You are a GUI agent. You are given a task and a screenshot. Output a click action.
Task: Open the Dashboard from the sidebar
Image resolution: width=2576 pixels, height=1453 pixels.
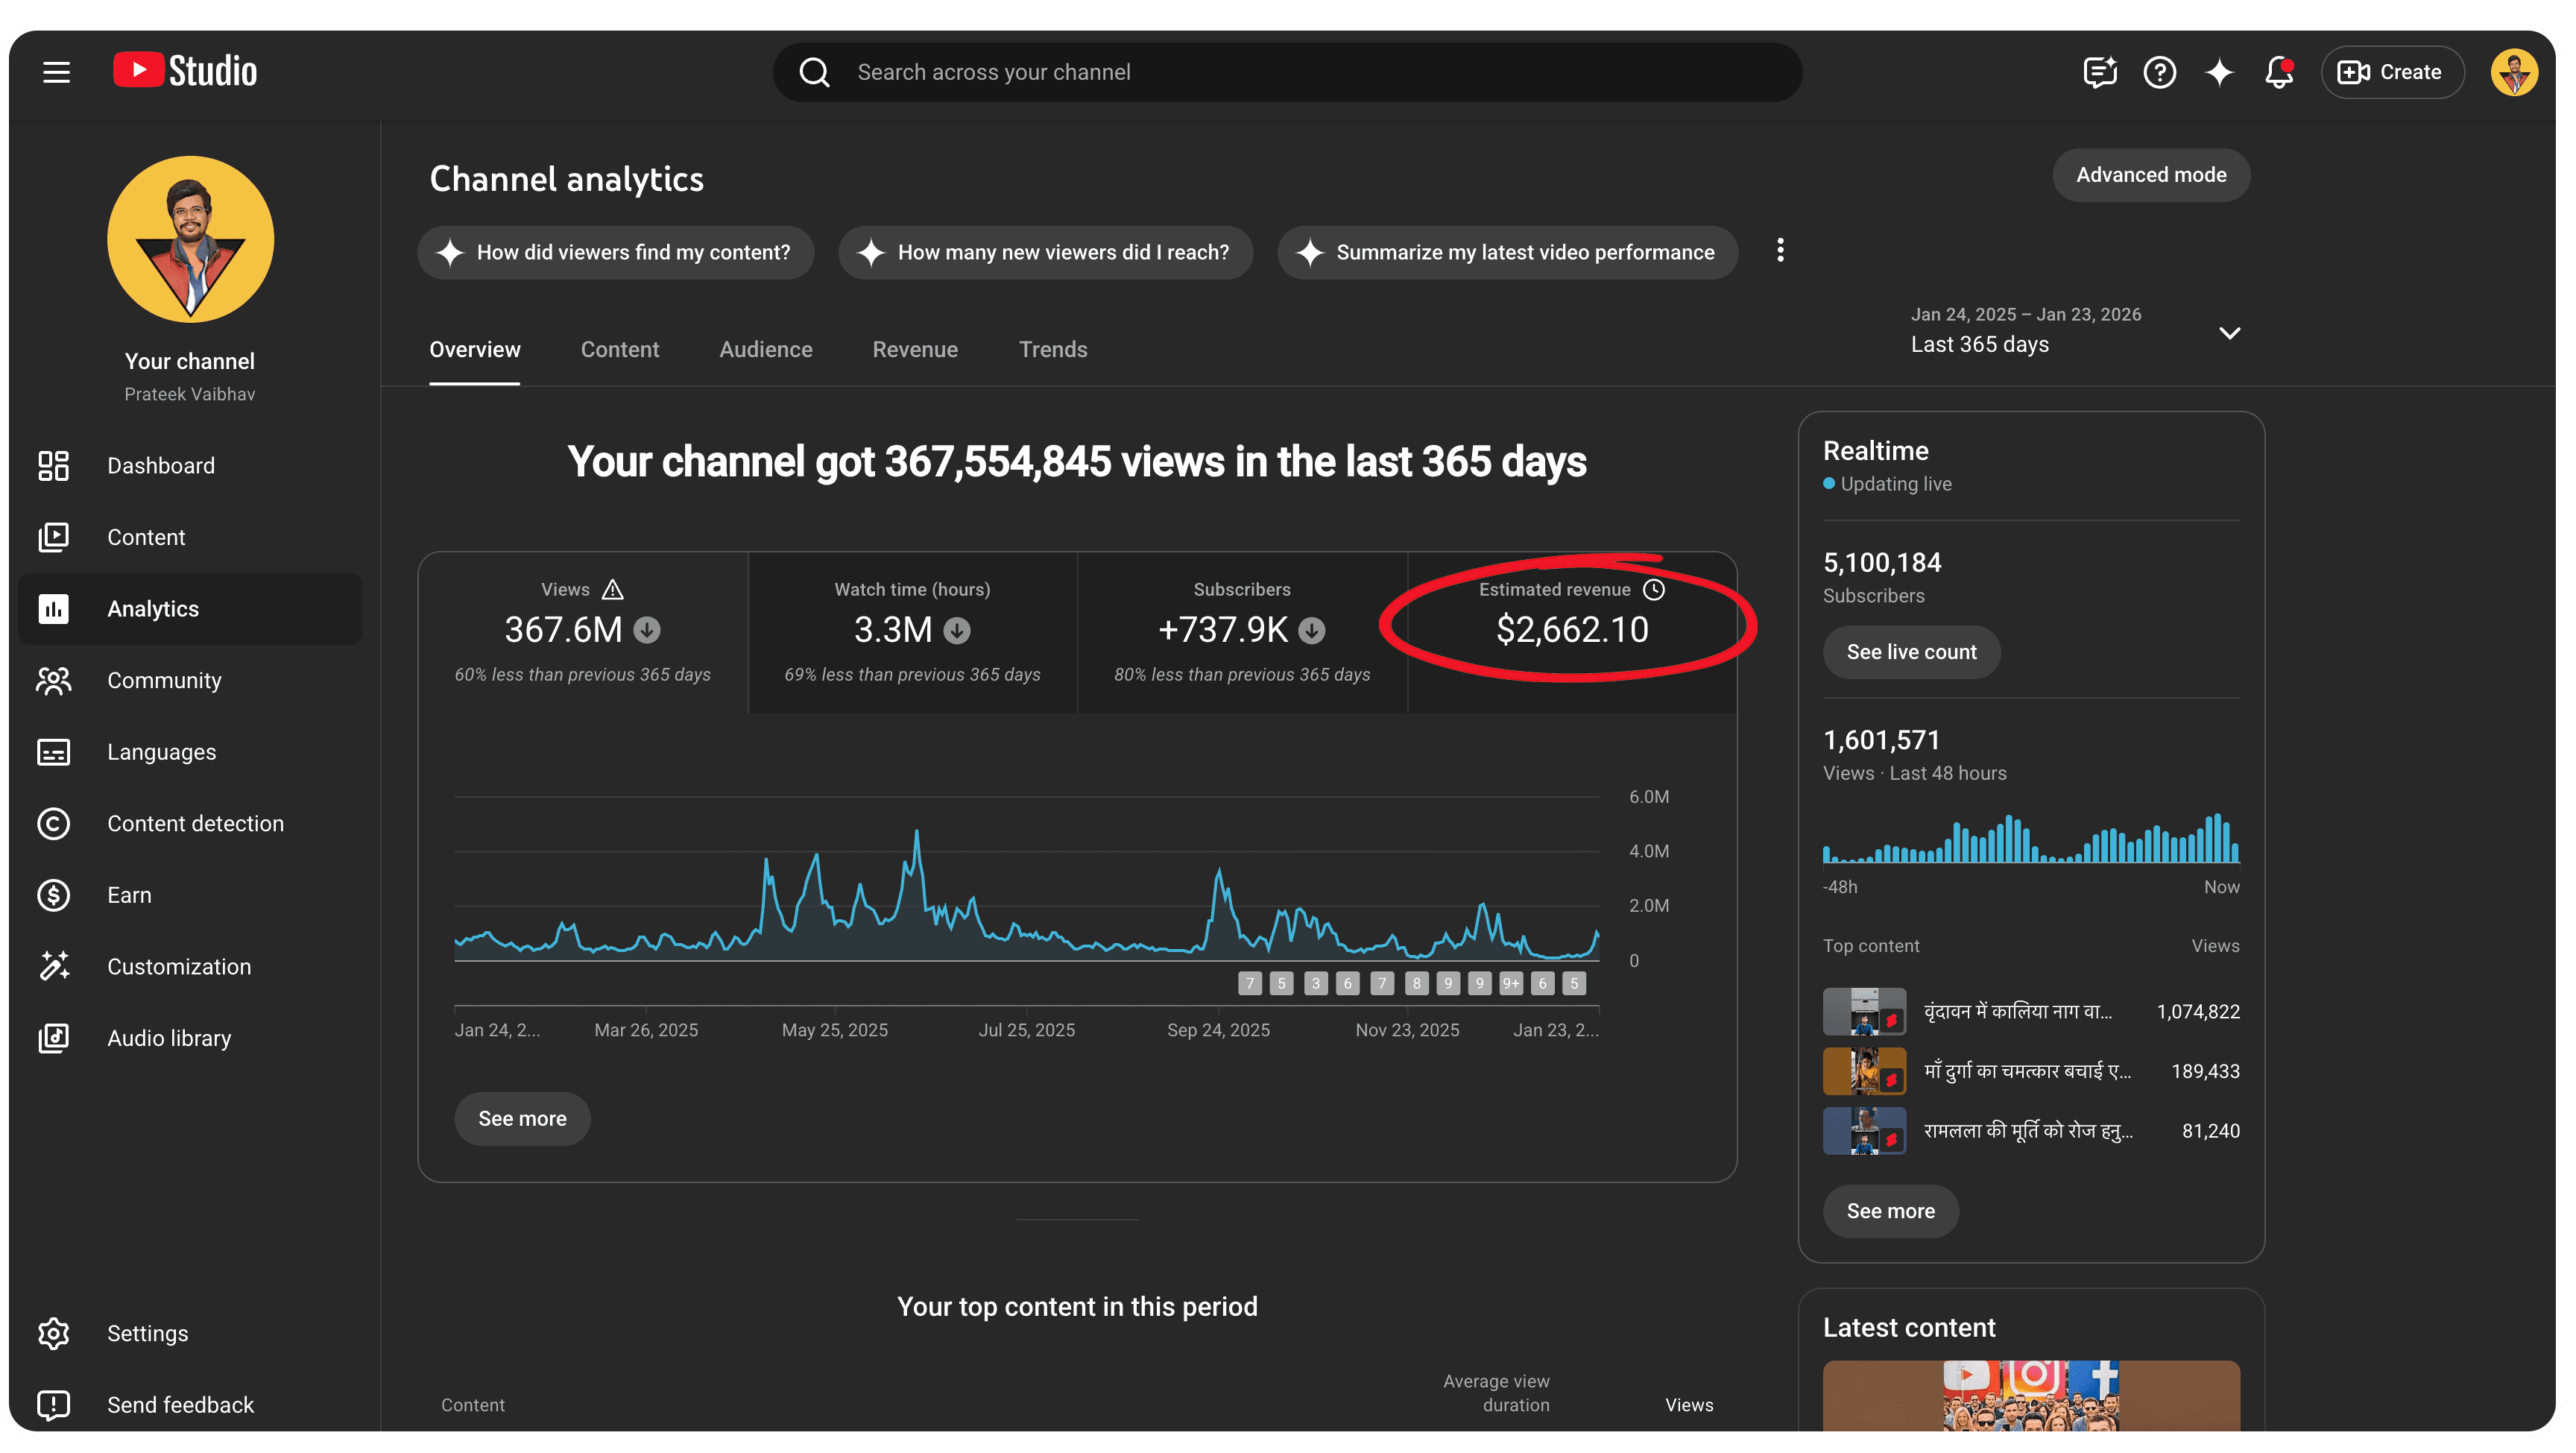click(161, 465)
